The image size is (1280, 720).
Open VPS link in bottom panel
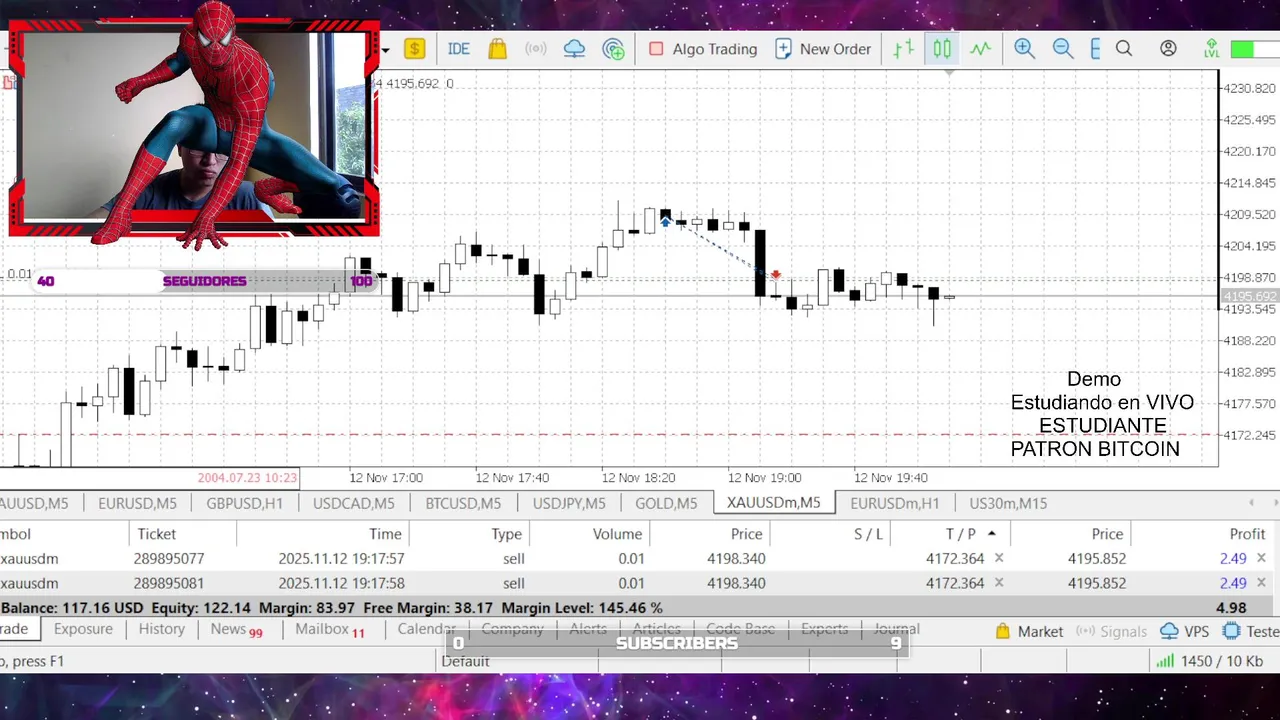1184,631
